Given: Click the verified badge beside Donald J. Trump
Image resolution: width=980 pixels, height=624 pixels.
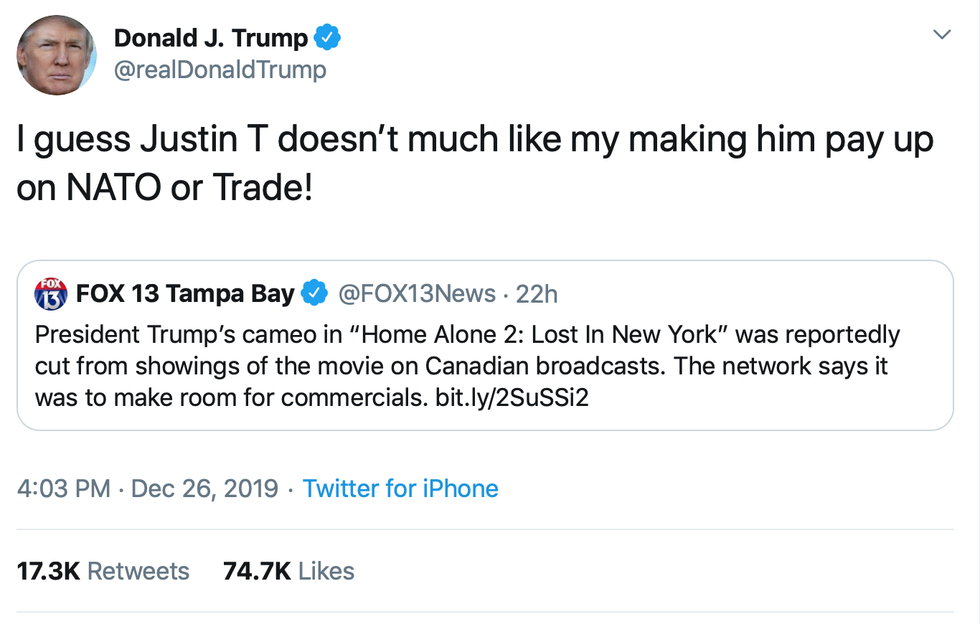Looking at the screenshot, I should pyautogui.click(x=328, y=38).
